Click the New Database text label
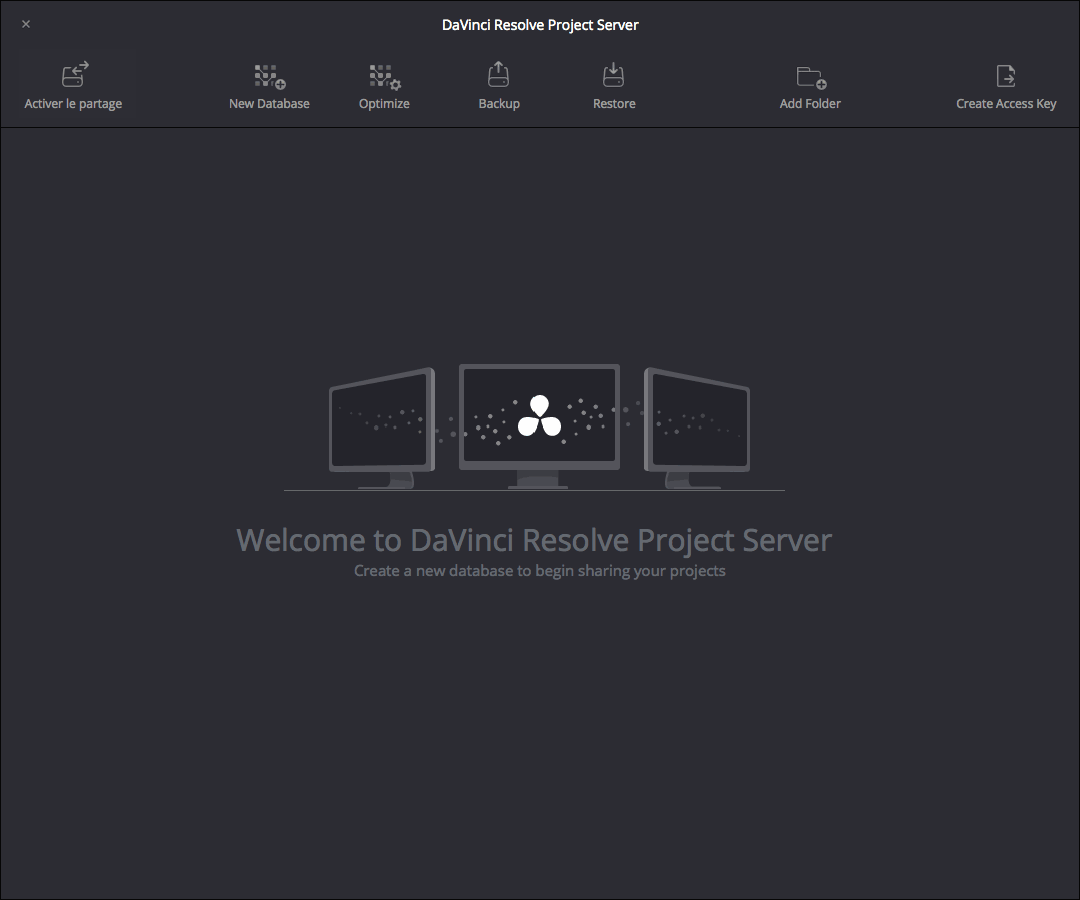The image size is (1080, 900). coord(269,104)
